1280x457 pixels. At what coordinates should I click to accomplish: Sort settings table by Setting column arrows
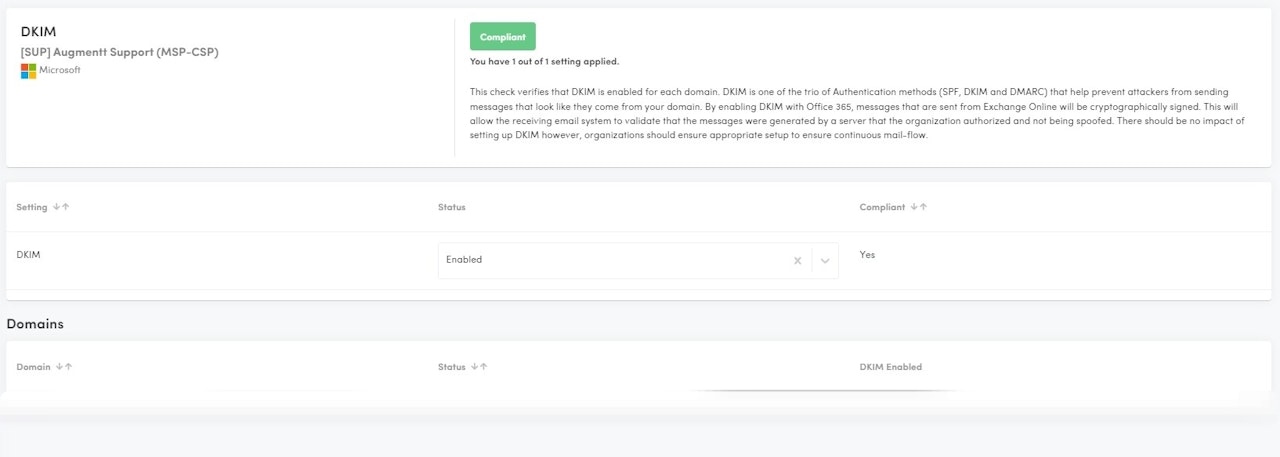pyautogui.click(x=61, y=207)
